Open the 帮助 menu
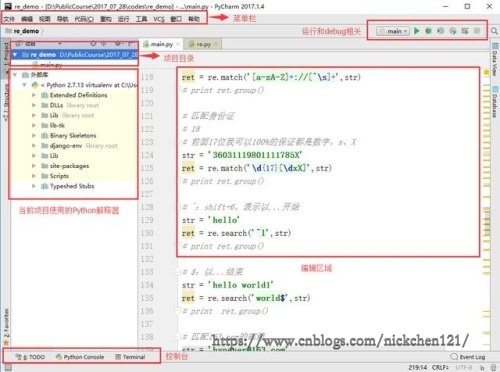Image resolution: width=500 pixels, height=372 pixels. pyautogui.click(x=194, y=19)
